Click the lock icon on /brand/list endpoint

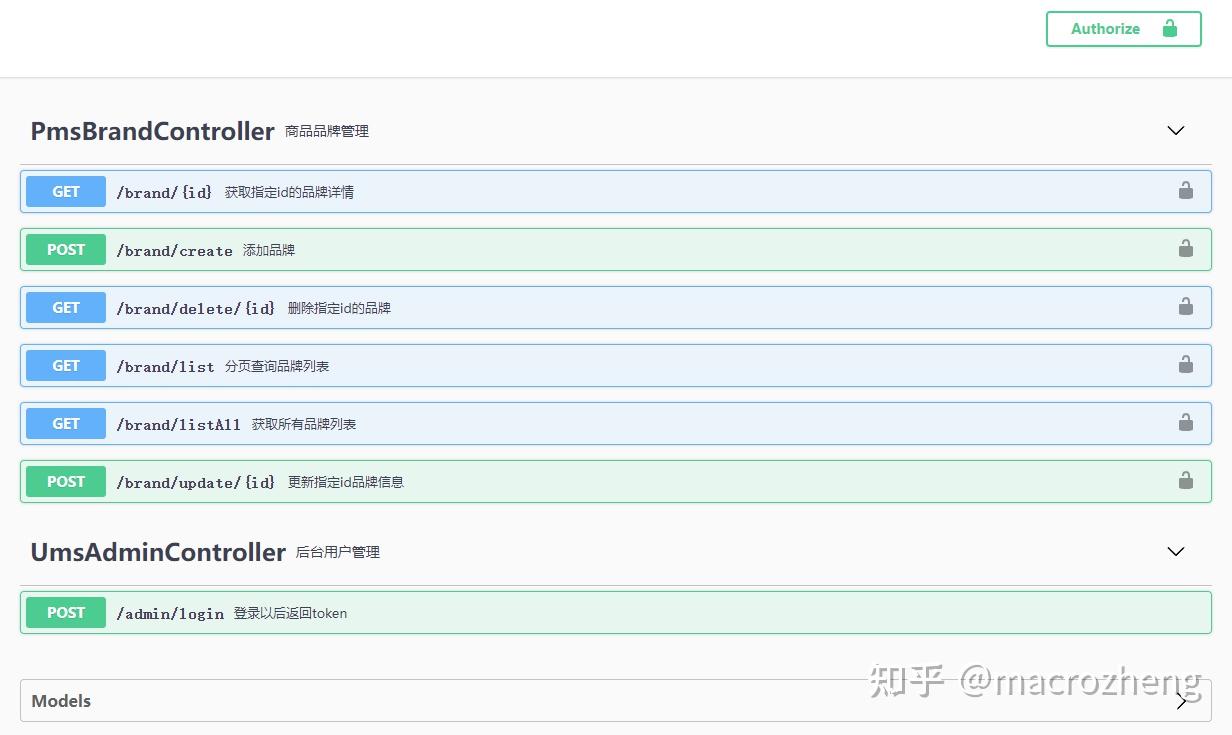pyautogui.click(x=1186, y=365)
